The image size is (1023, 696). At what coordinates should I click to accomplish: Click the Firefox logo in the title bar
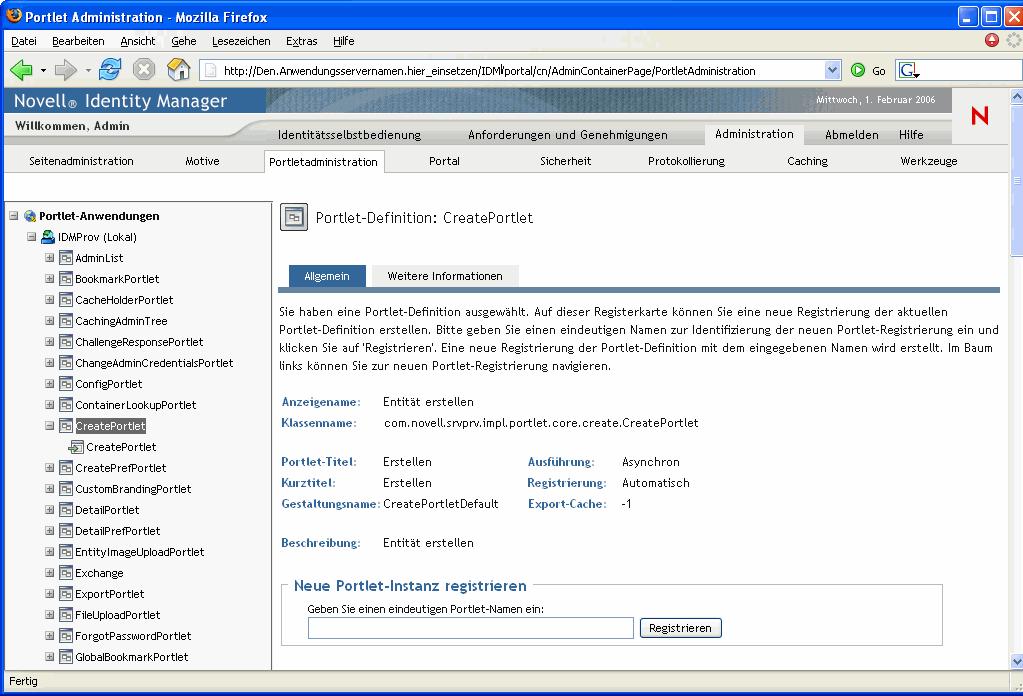point(13,16)
